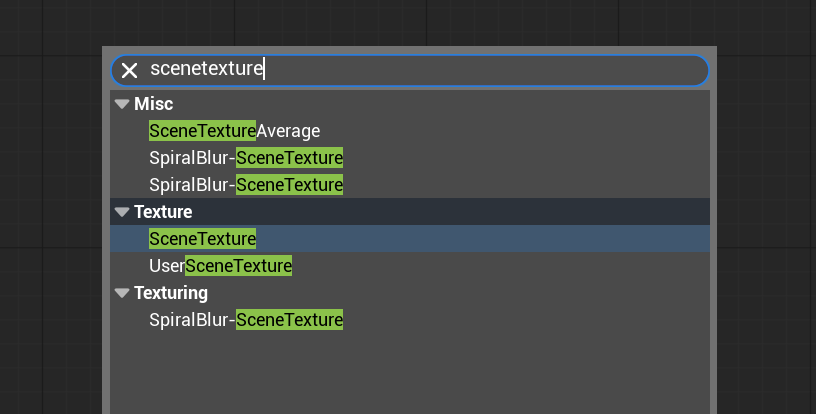816x414 pixels.
Task: Click blank space right of the Misc header
Action: point(450,104)
